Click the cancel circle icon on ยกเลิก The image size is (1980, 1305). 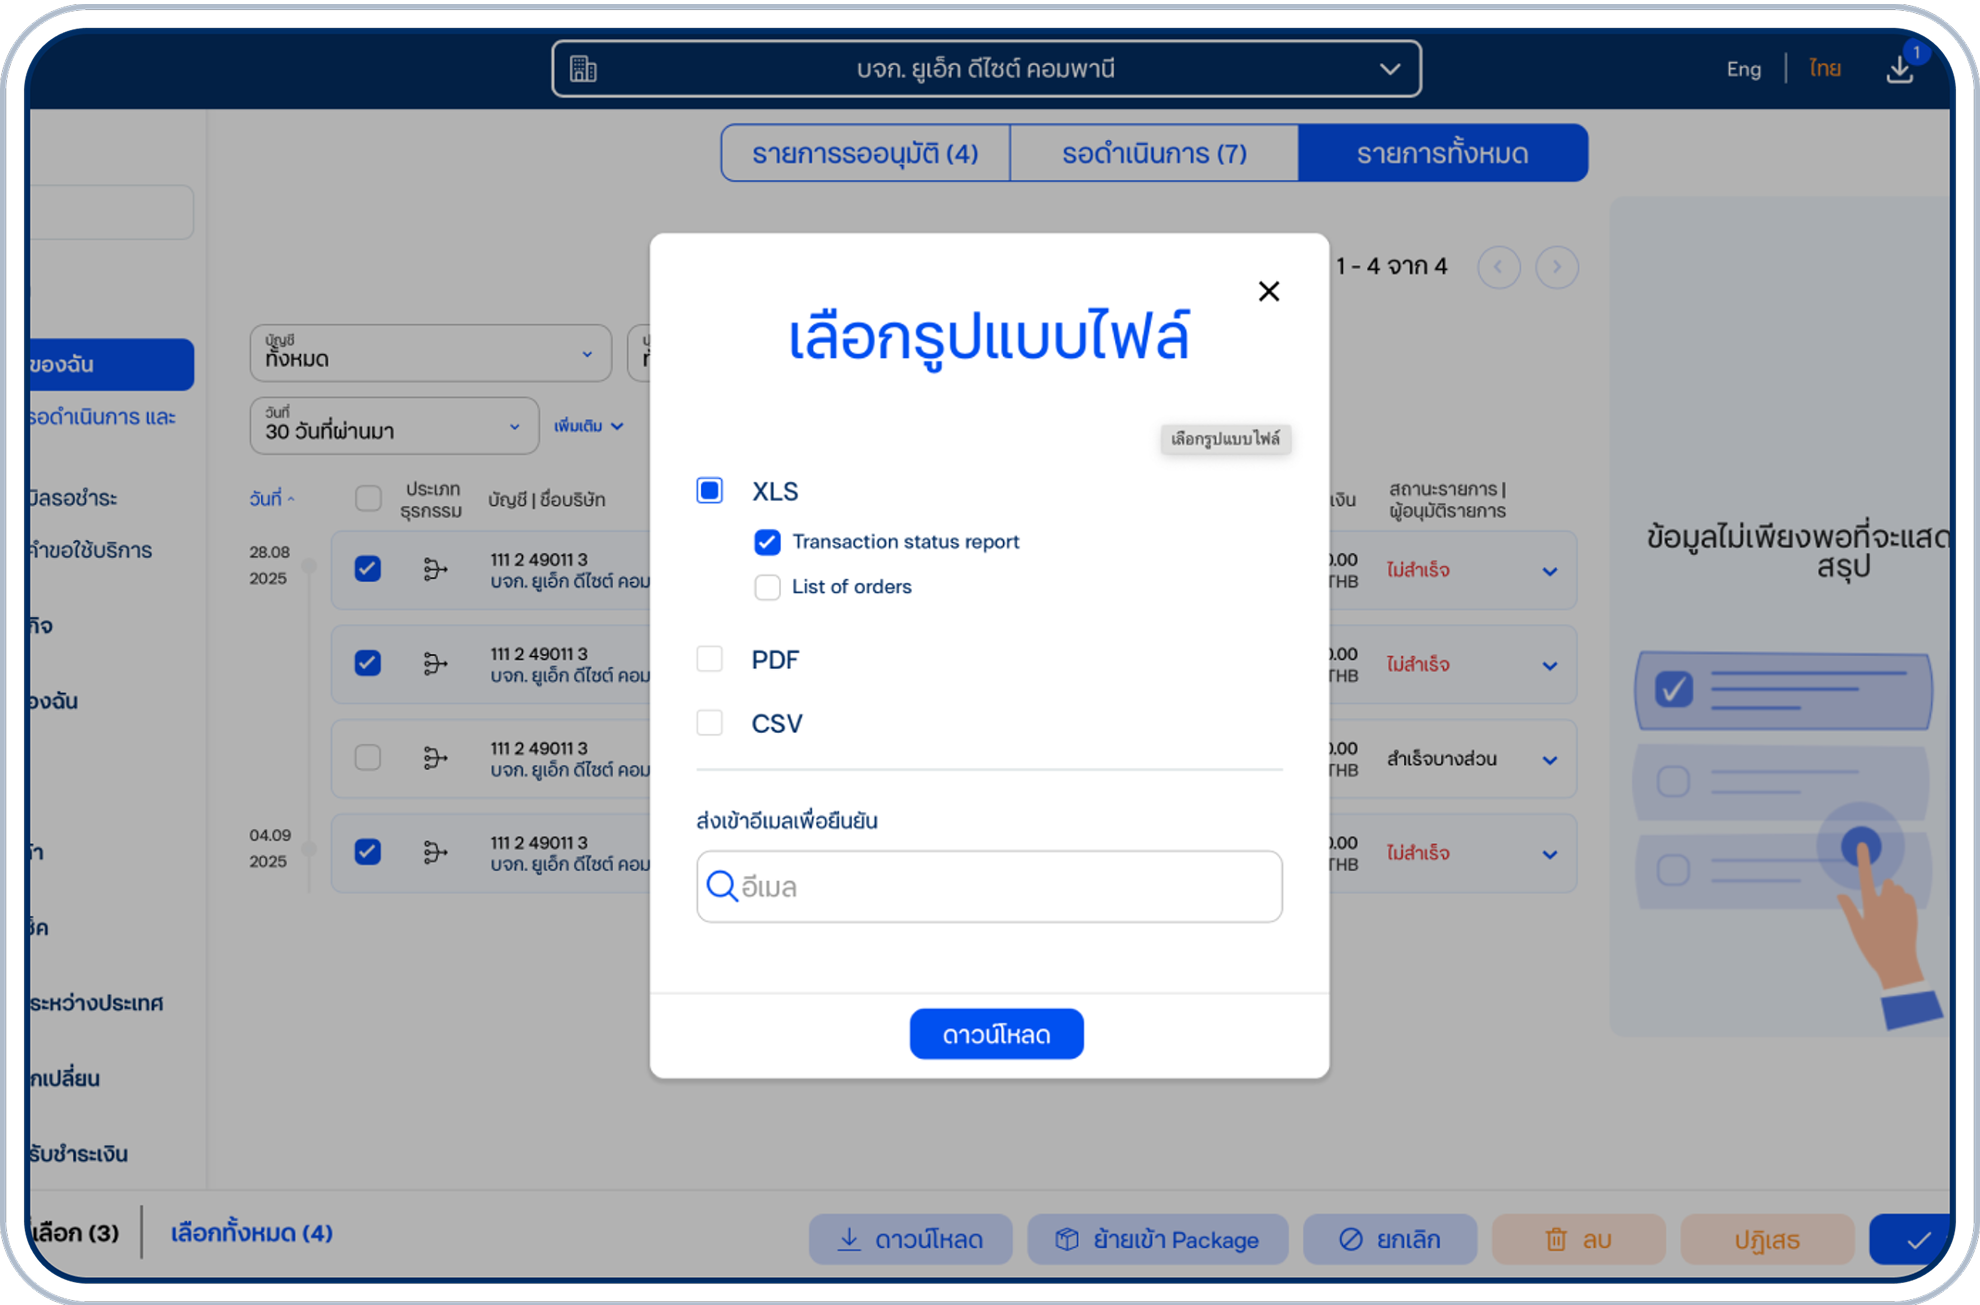click(1351, 1239)
